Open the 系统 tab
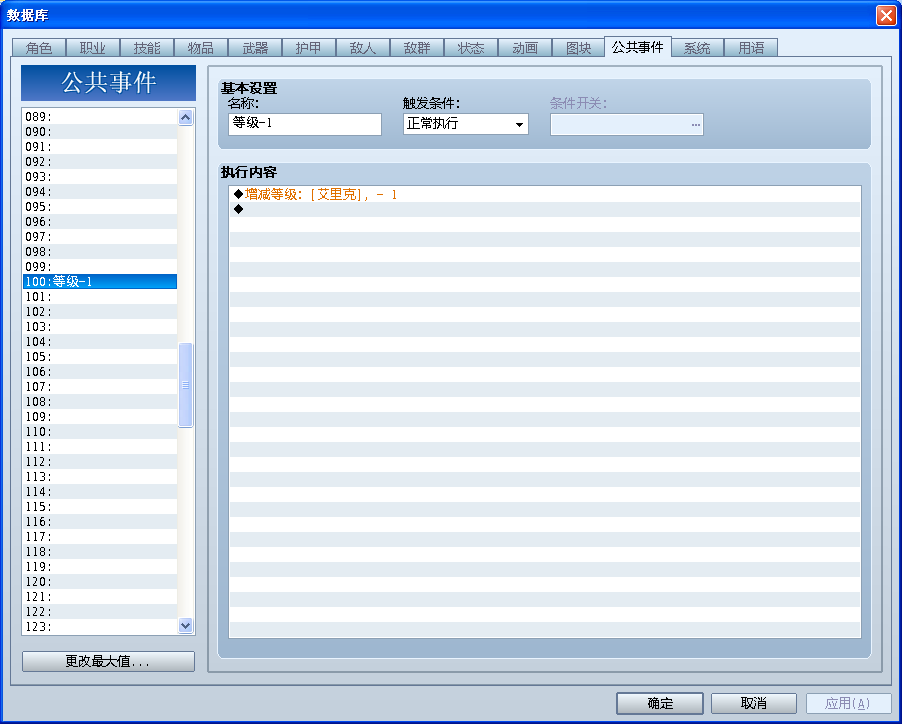 click(697, 48)
